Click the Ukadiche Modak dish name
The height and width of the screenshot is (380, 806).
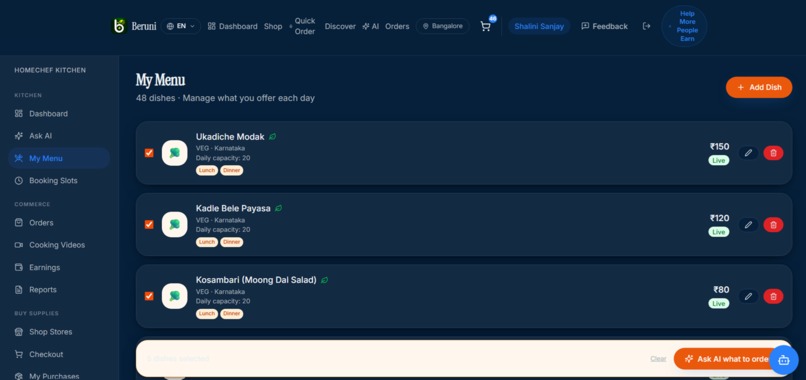tap(230, 137)
